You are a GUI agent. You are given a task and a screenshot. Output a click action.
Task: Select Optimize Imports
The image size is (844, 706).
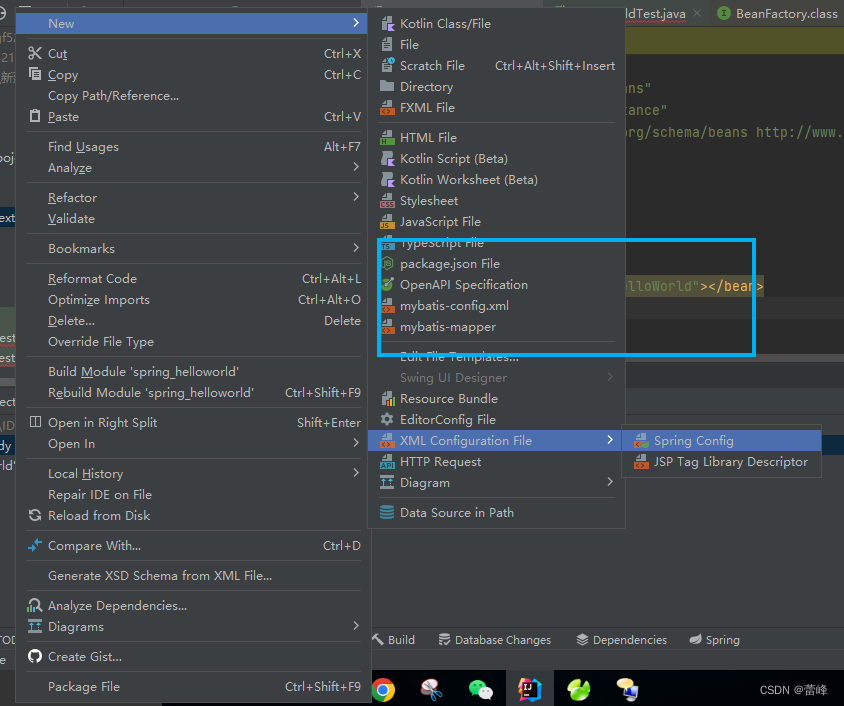pyautogui.click(x=193, y=300)
